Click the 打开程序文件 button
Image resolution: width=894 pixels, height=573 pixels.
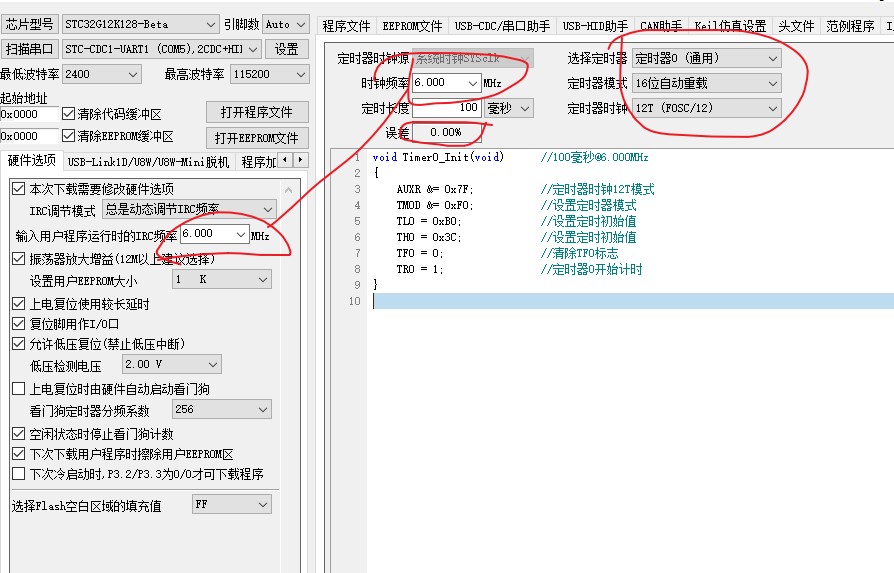[x=257, y=112]
